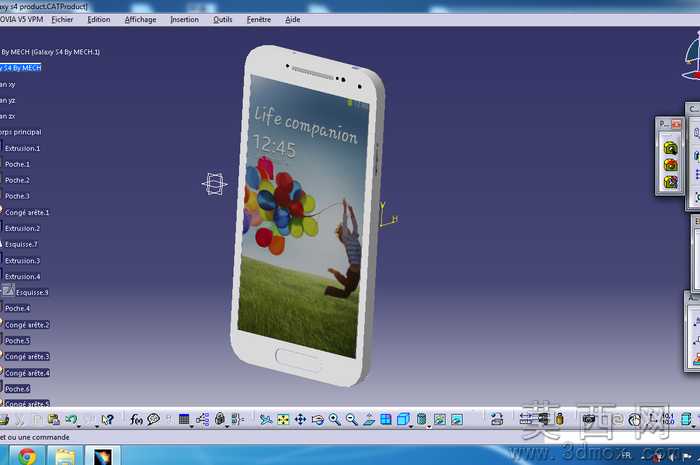The height and width of the screenshot is (465, 700).
Task: Select Congé arête.3 feature
Action: [x=27, y=357]
